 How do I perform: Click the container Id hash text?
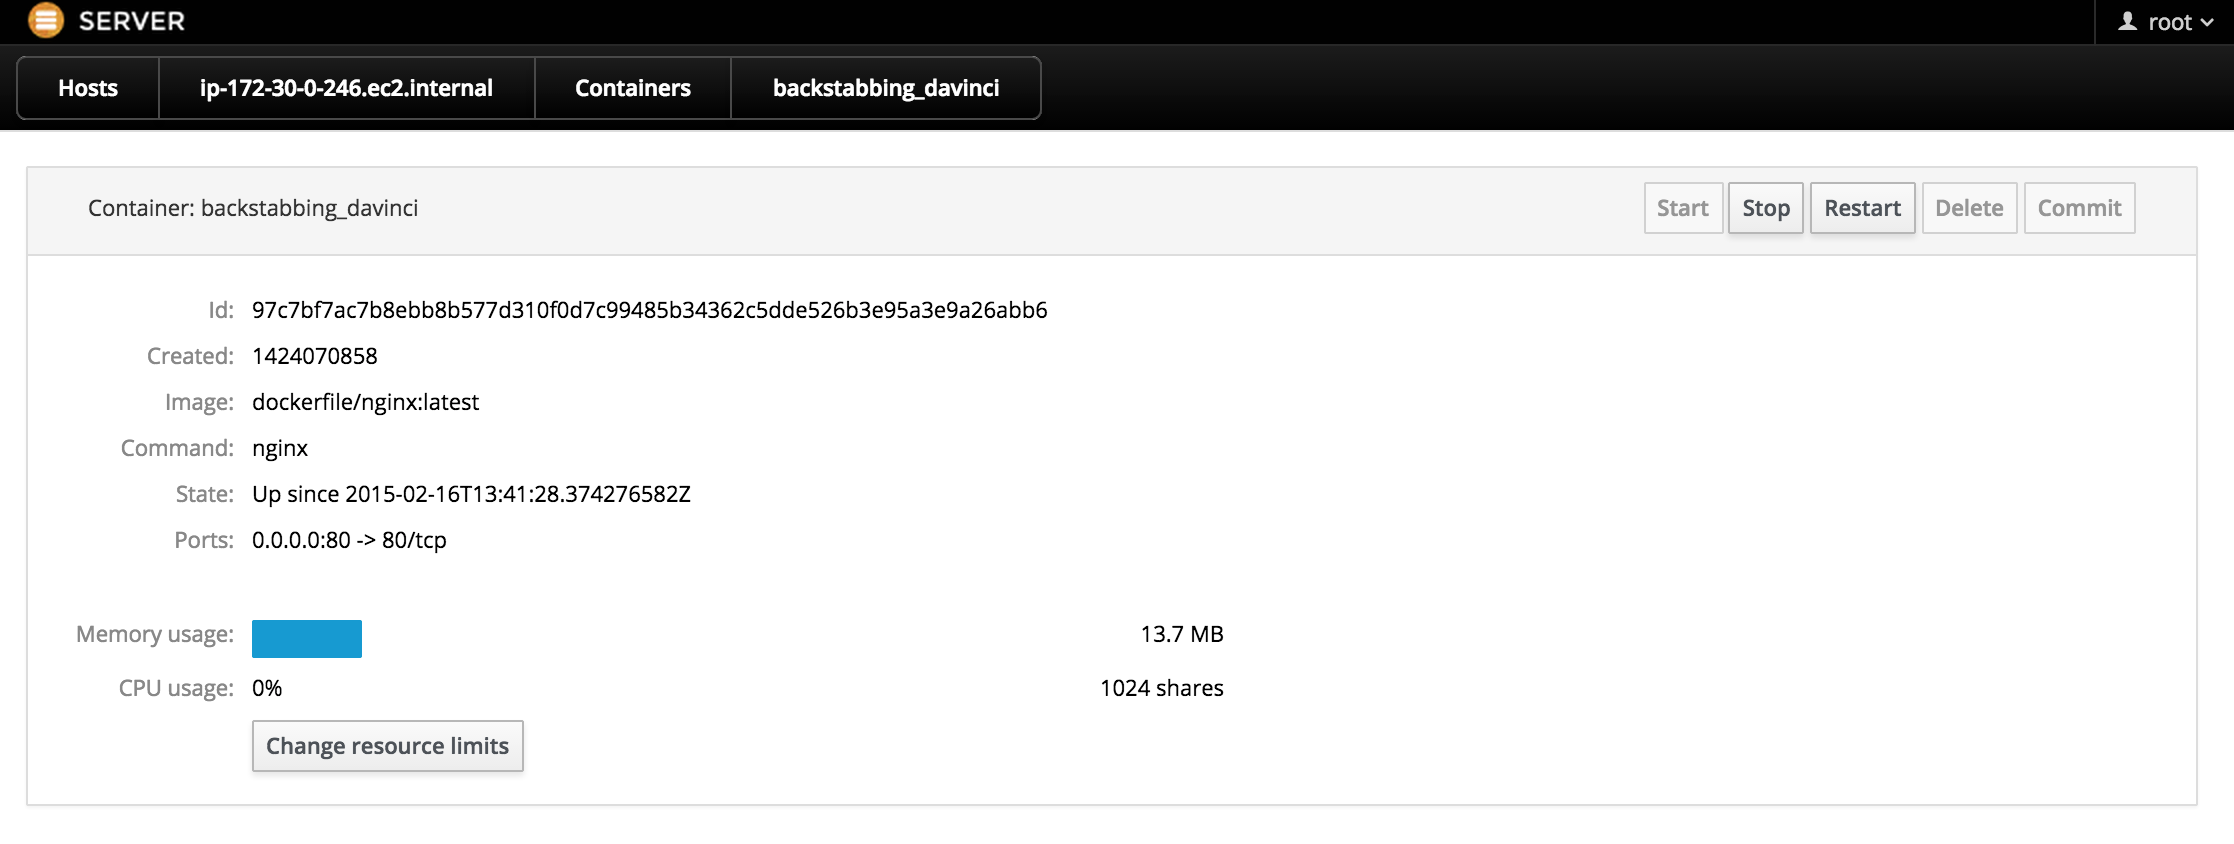coord(650,310)
